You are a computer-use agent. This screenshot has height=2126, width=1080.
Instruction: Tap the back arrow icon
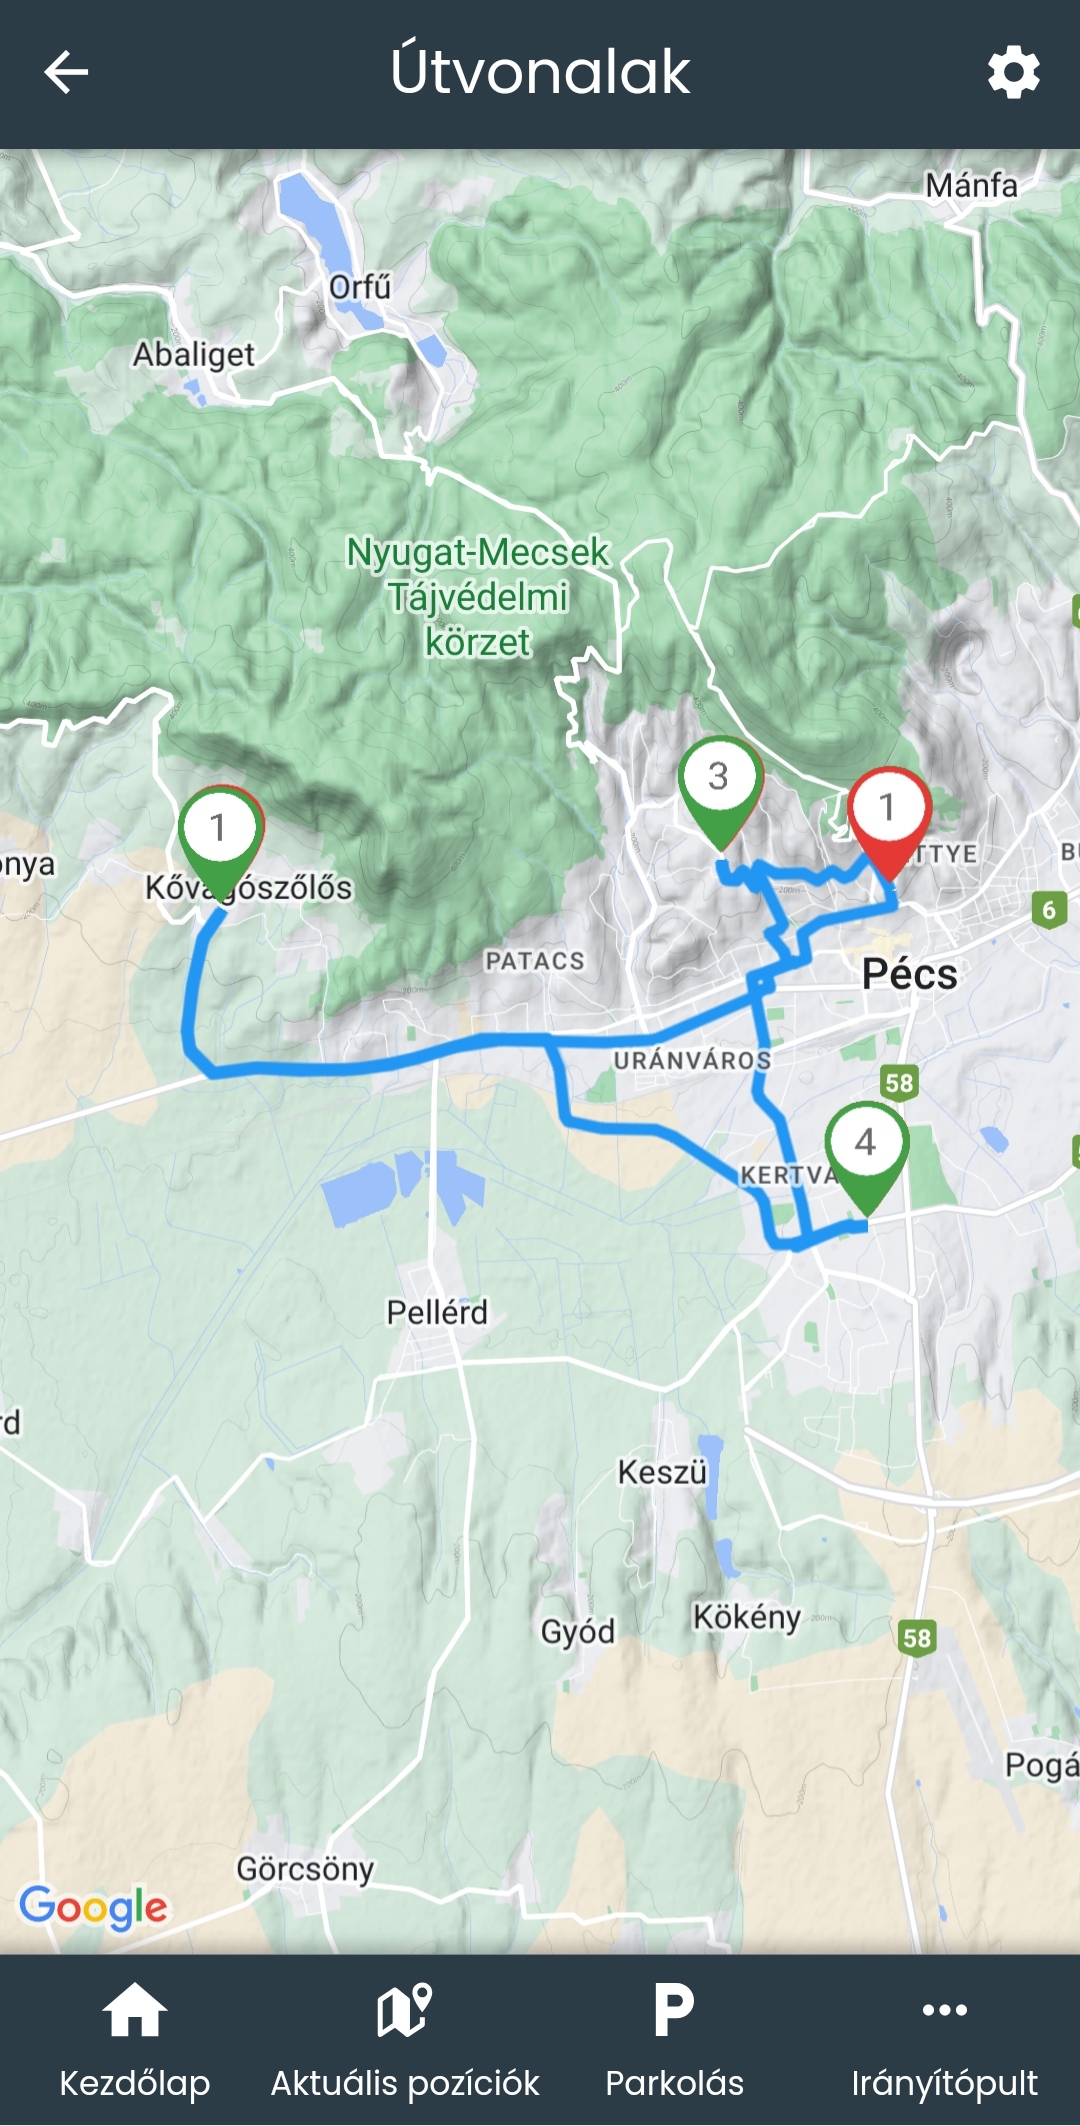coord(66,72)
